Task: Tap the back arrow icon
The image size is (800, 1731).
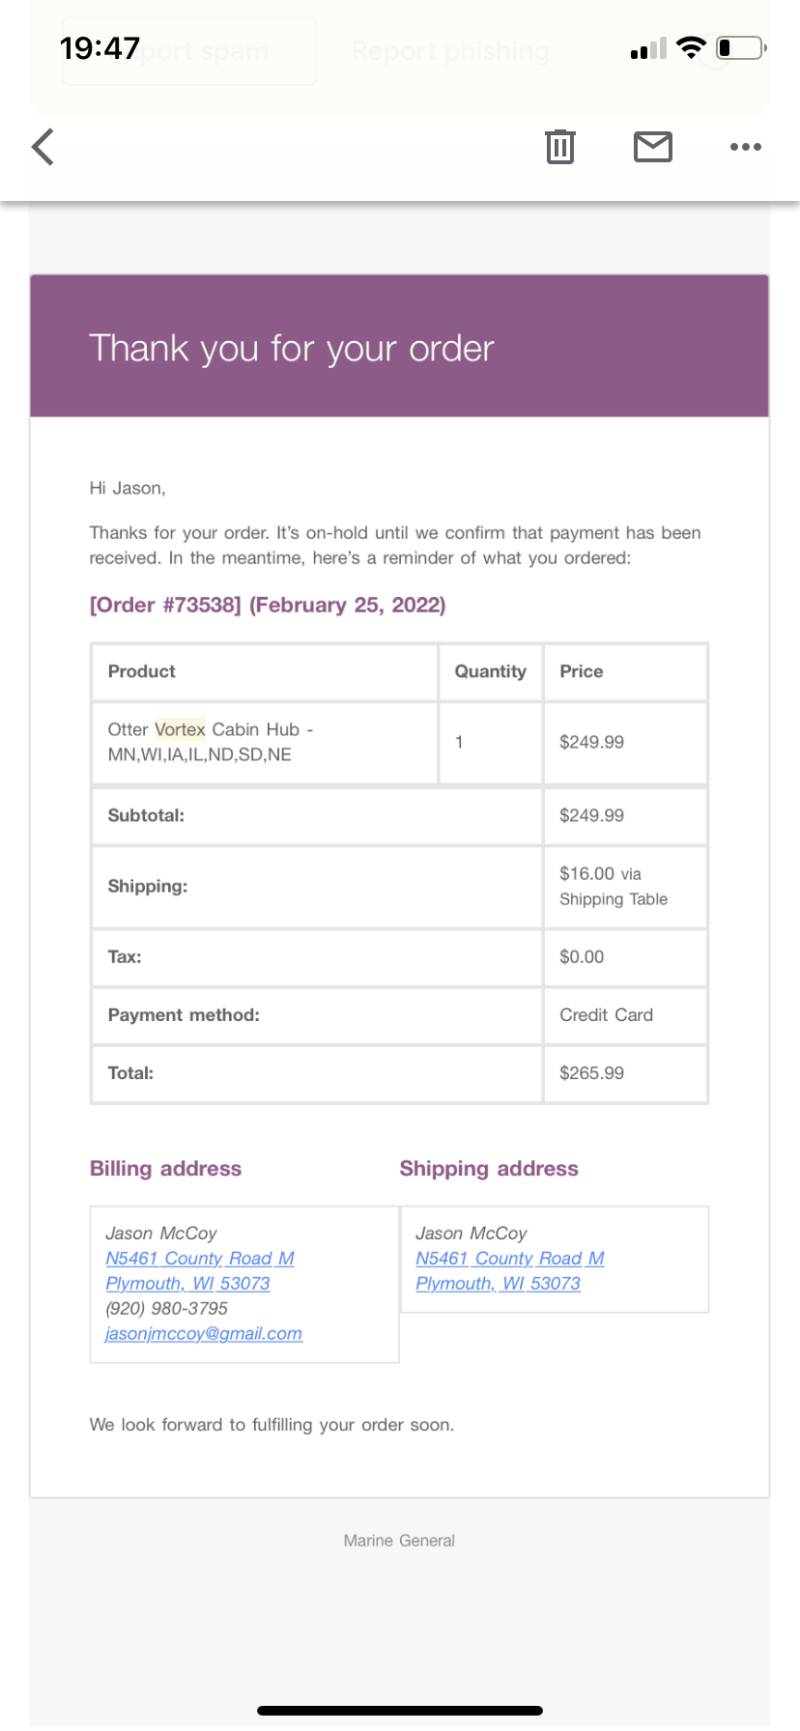Action: click(x=43, y=147)
